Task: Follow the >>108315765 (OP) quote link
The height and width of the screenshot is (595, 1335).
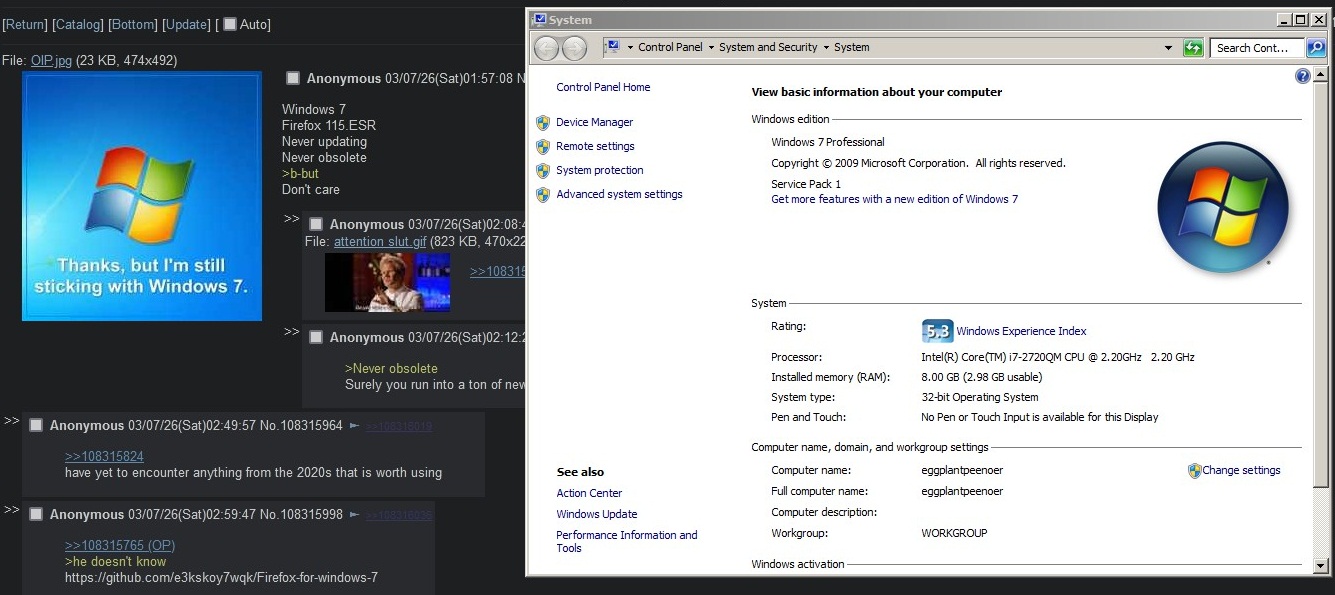Action: [120, 545]
